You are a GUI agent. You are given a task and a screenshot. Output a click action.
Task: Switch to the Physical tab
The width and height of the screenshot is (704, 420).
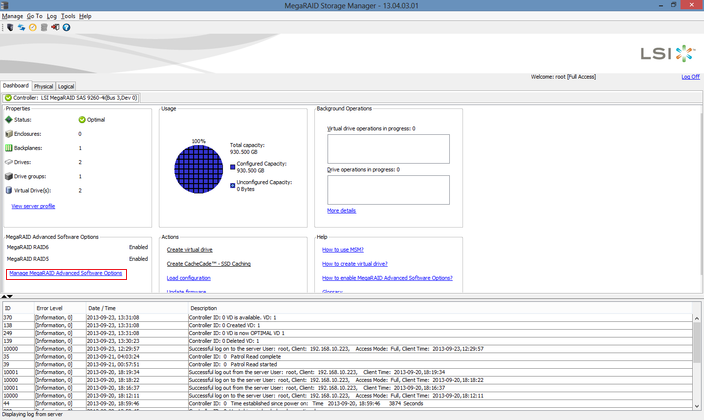click(43, 87)
